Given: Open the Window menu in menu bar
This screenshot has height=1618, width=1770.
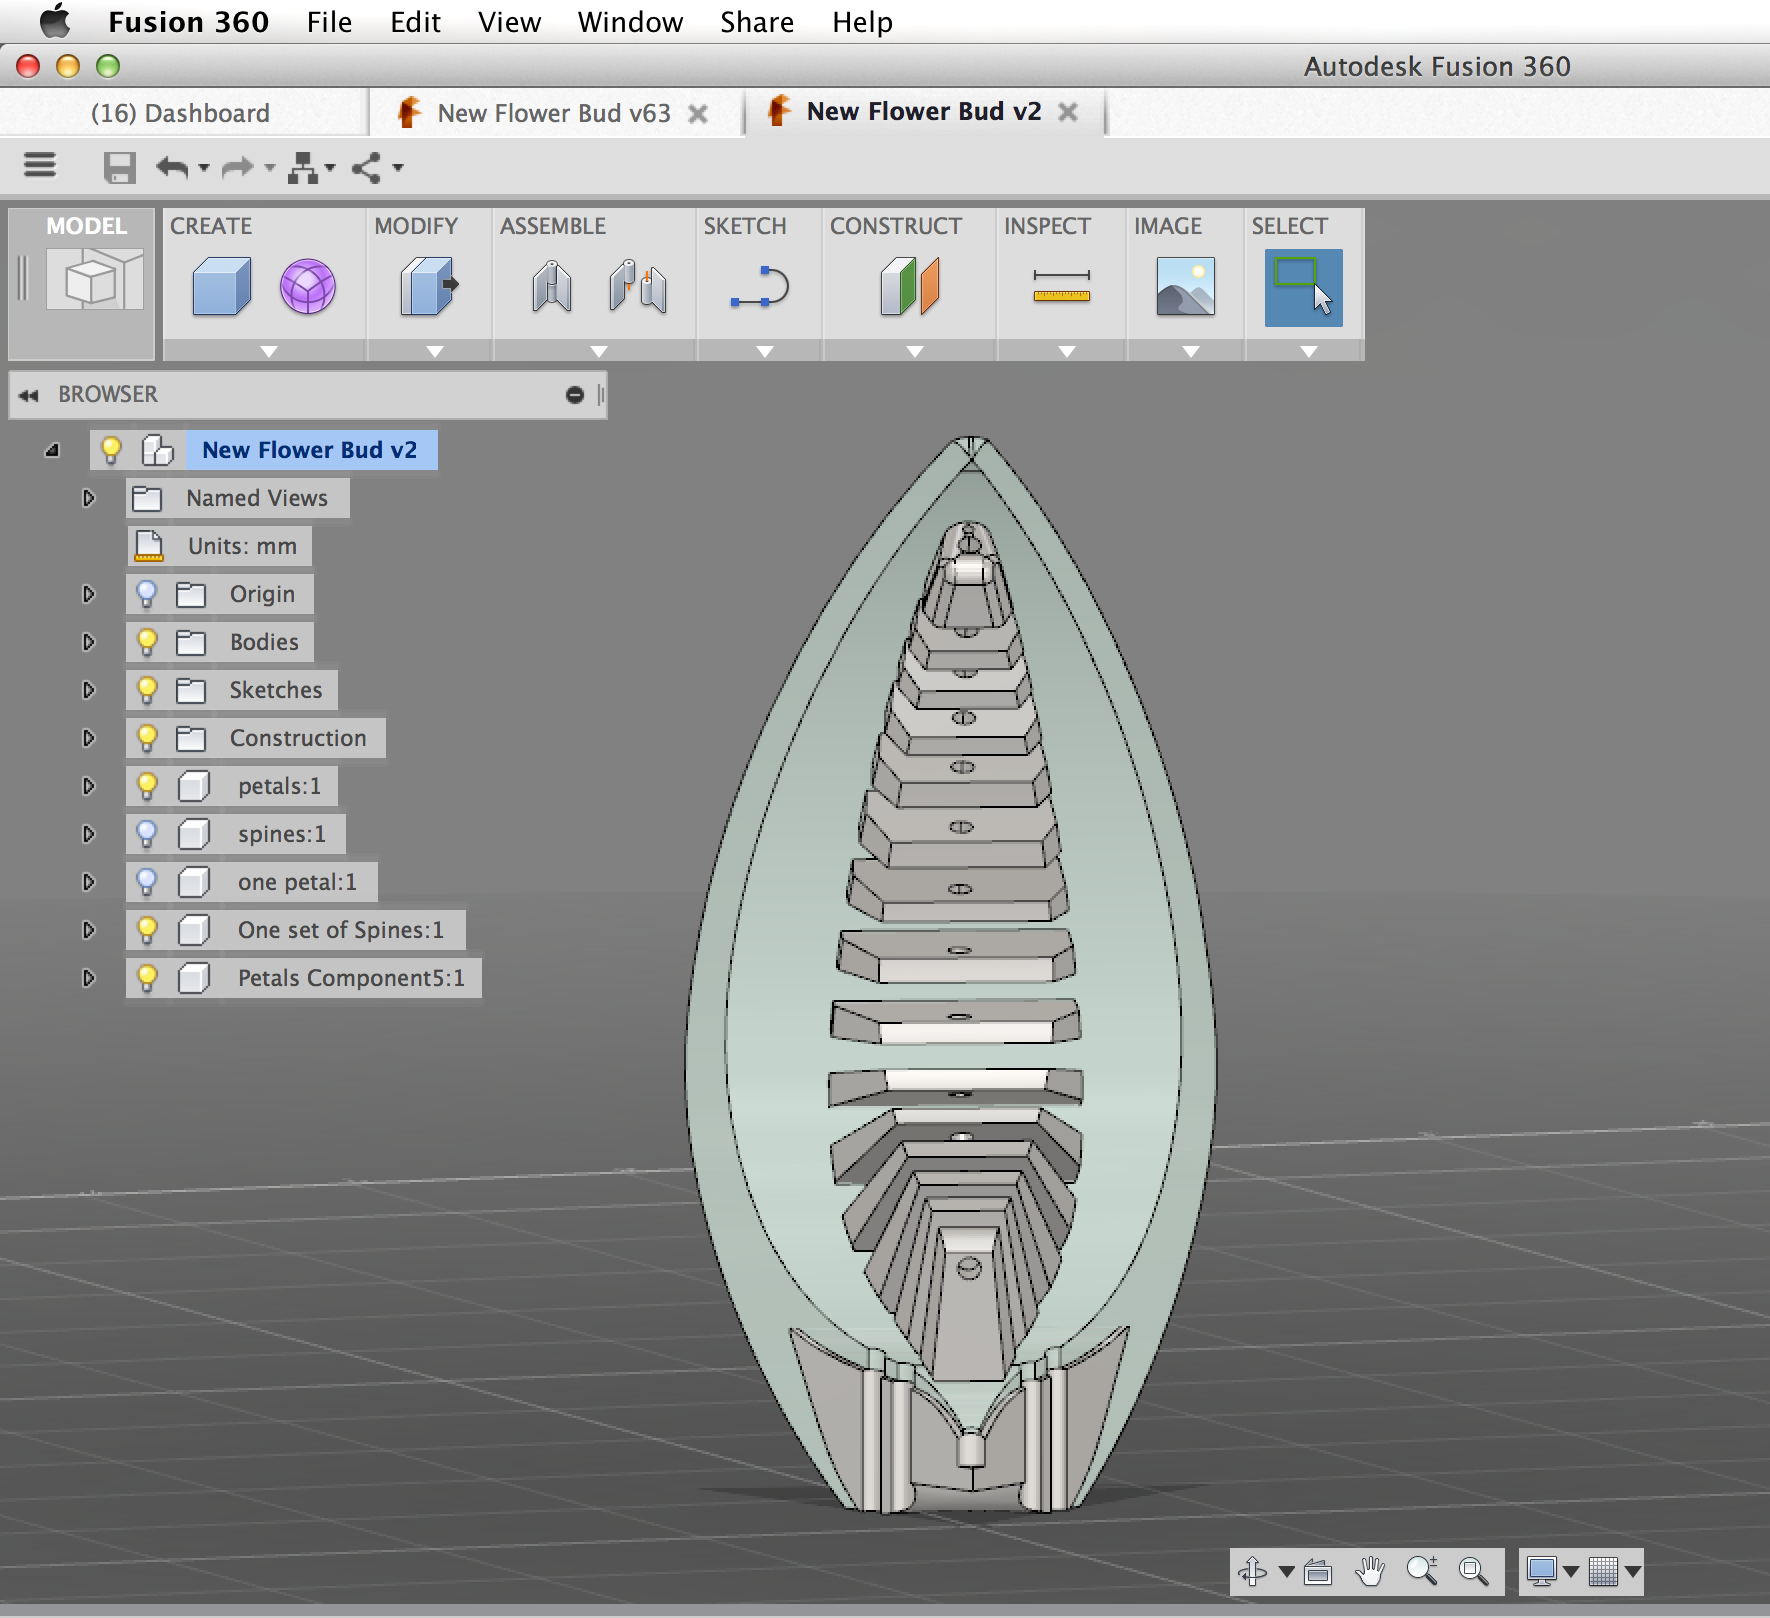Looking at the screenshot, I should point(630,22).
